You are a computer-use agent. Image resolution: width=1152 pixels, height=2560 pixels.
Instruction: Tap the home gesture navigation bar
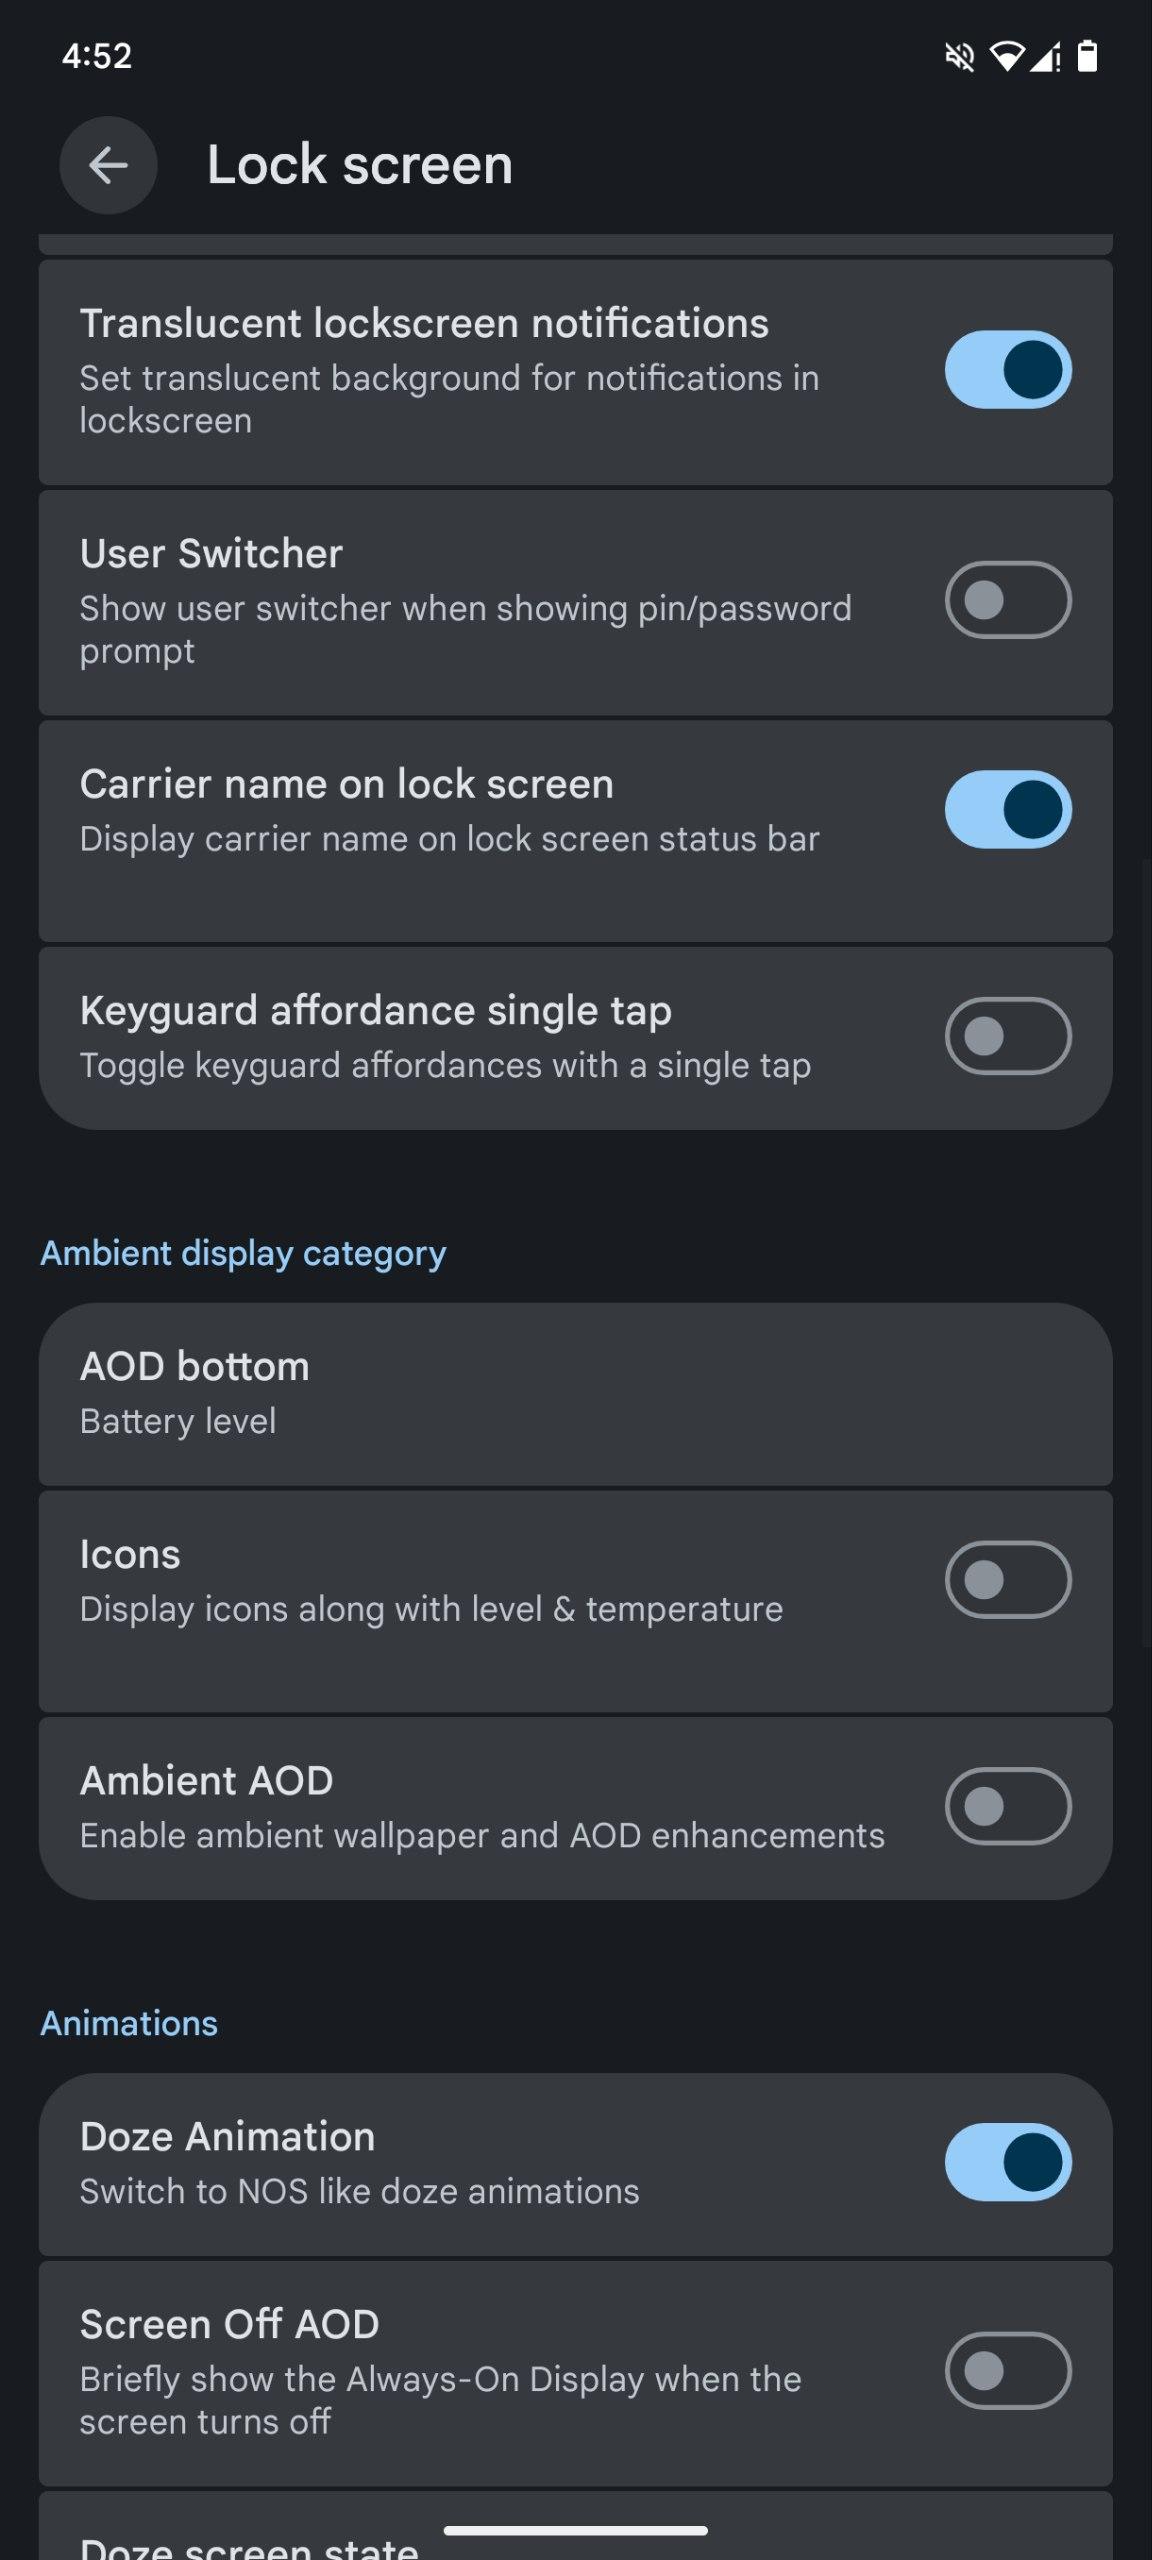click(575, 2531)
